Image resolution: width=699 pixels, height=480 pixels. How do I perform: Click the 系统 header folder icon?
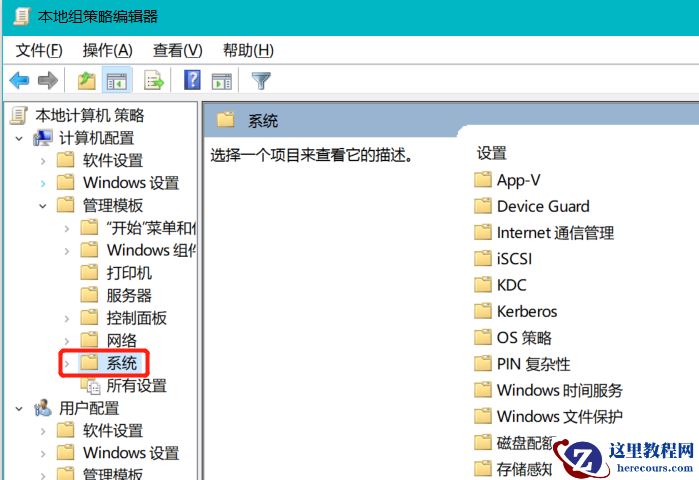[x=226, y=120]
